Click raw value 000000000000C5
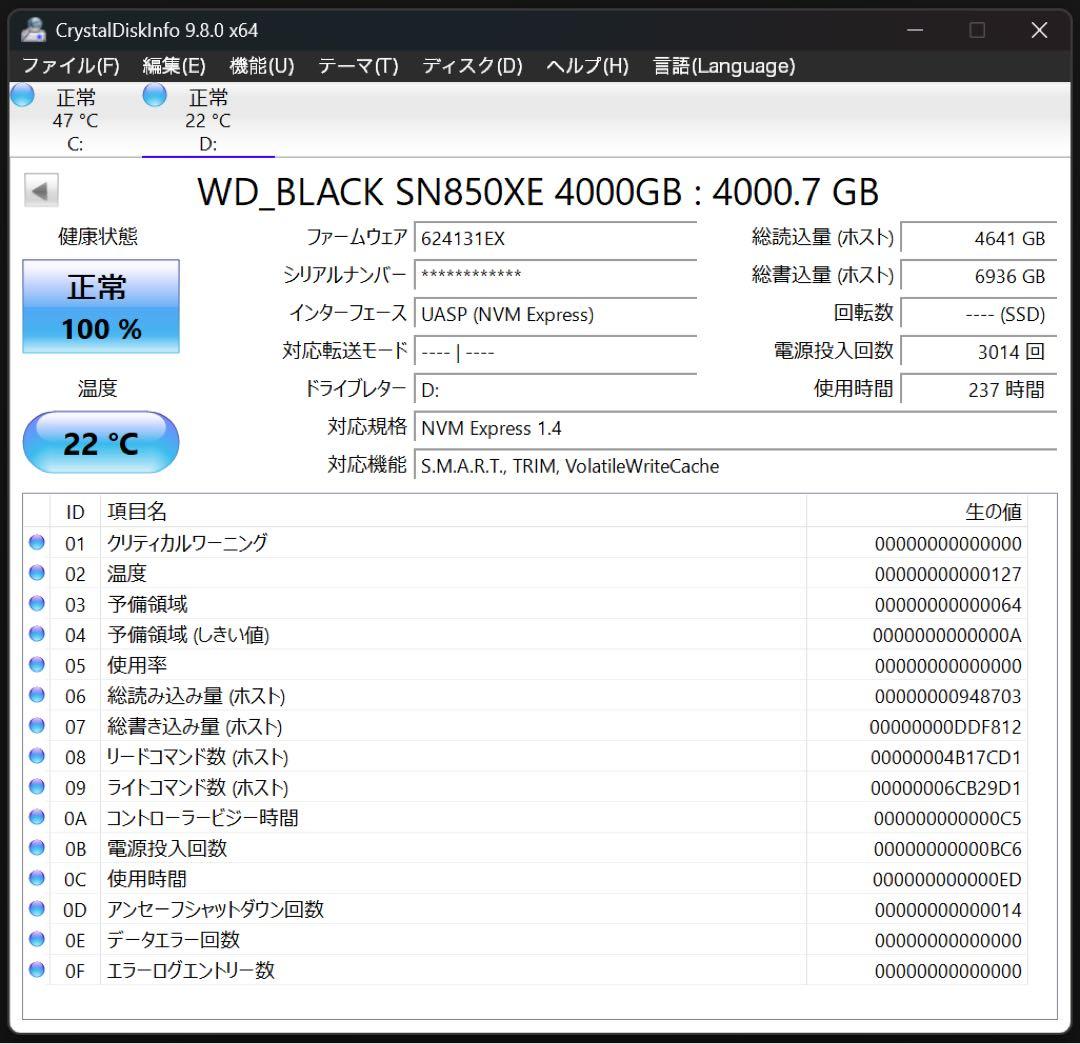 [948, 818]
